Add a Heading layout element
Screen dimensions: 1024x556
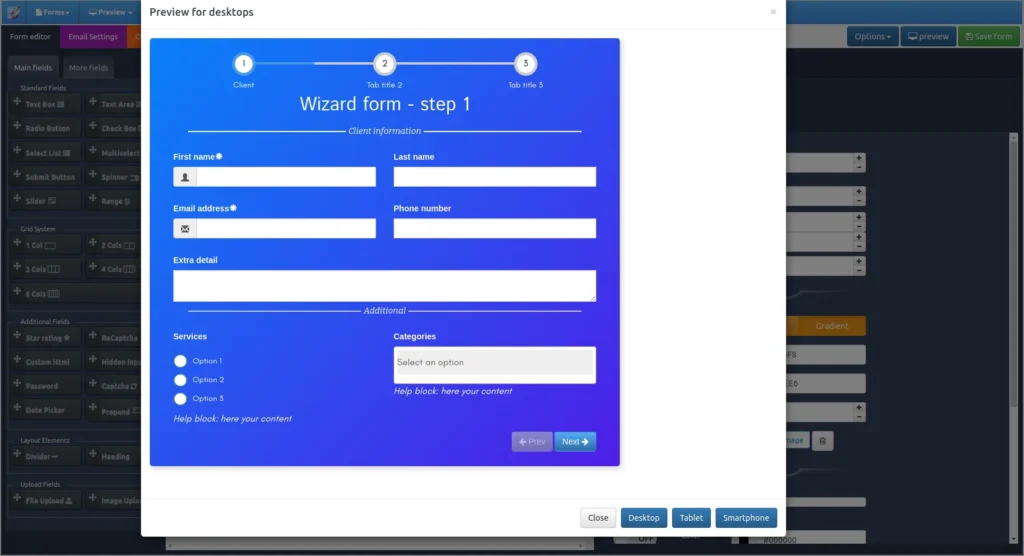[x=114, y=456]
